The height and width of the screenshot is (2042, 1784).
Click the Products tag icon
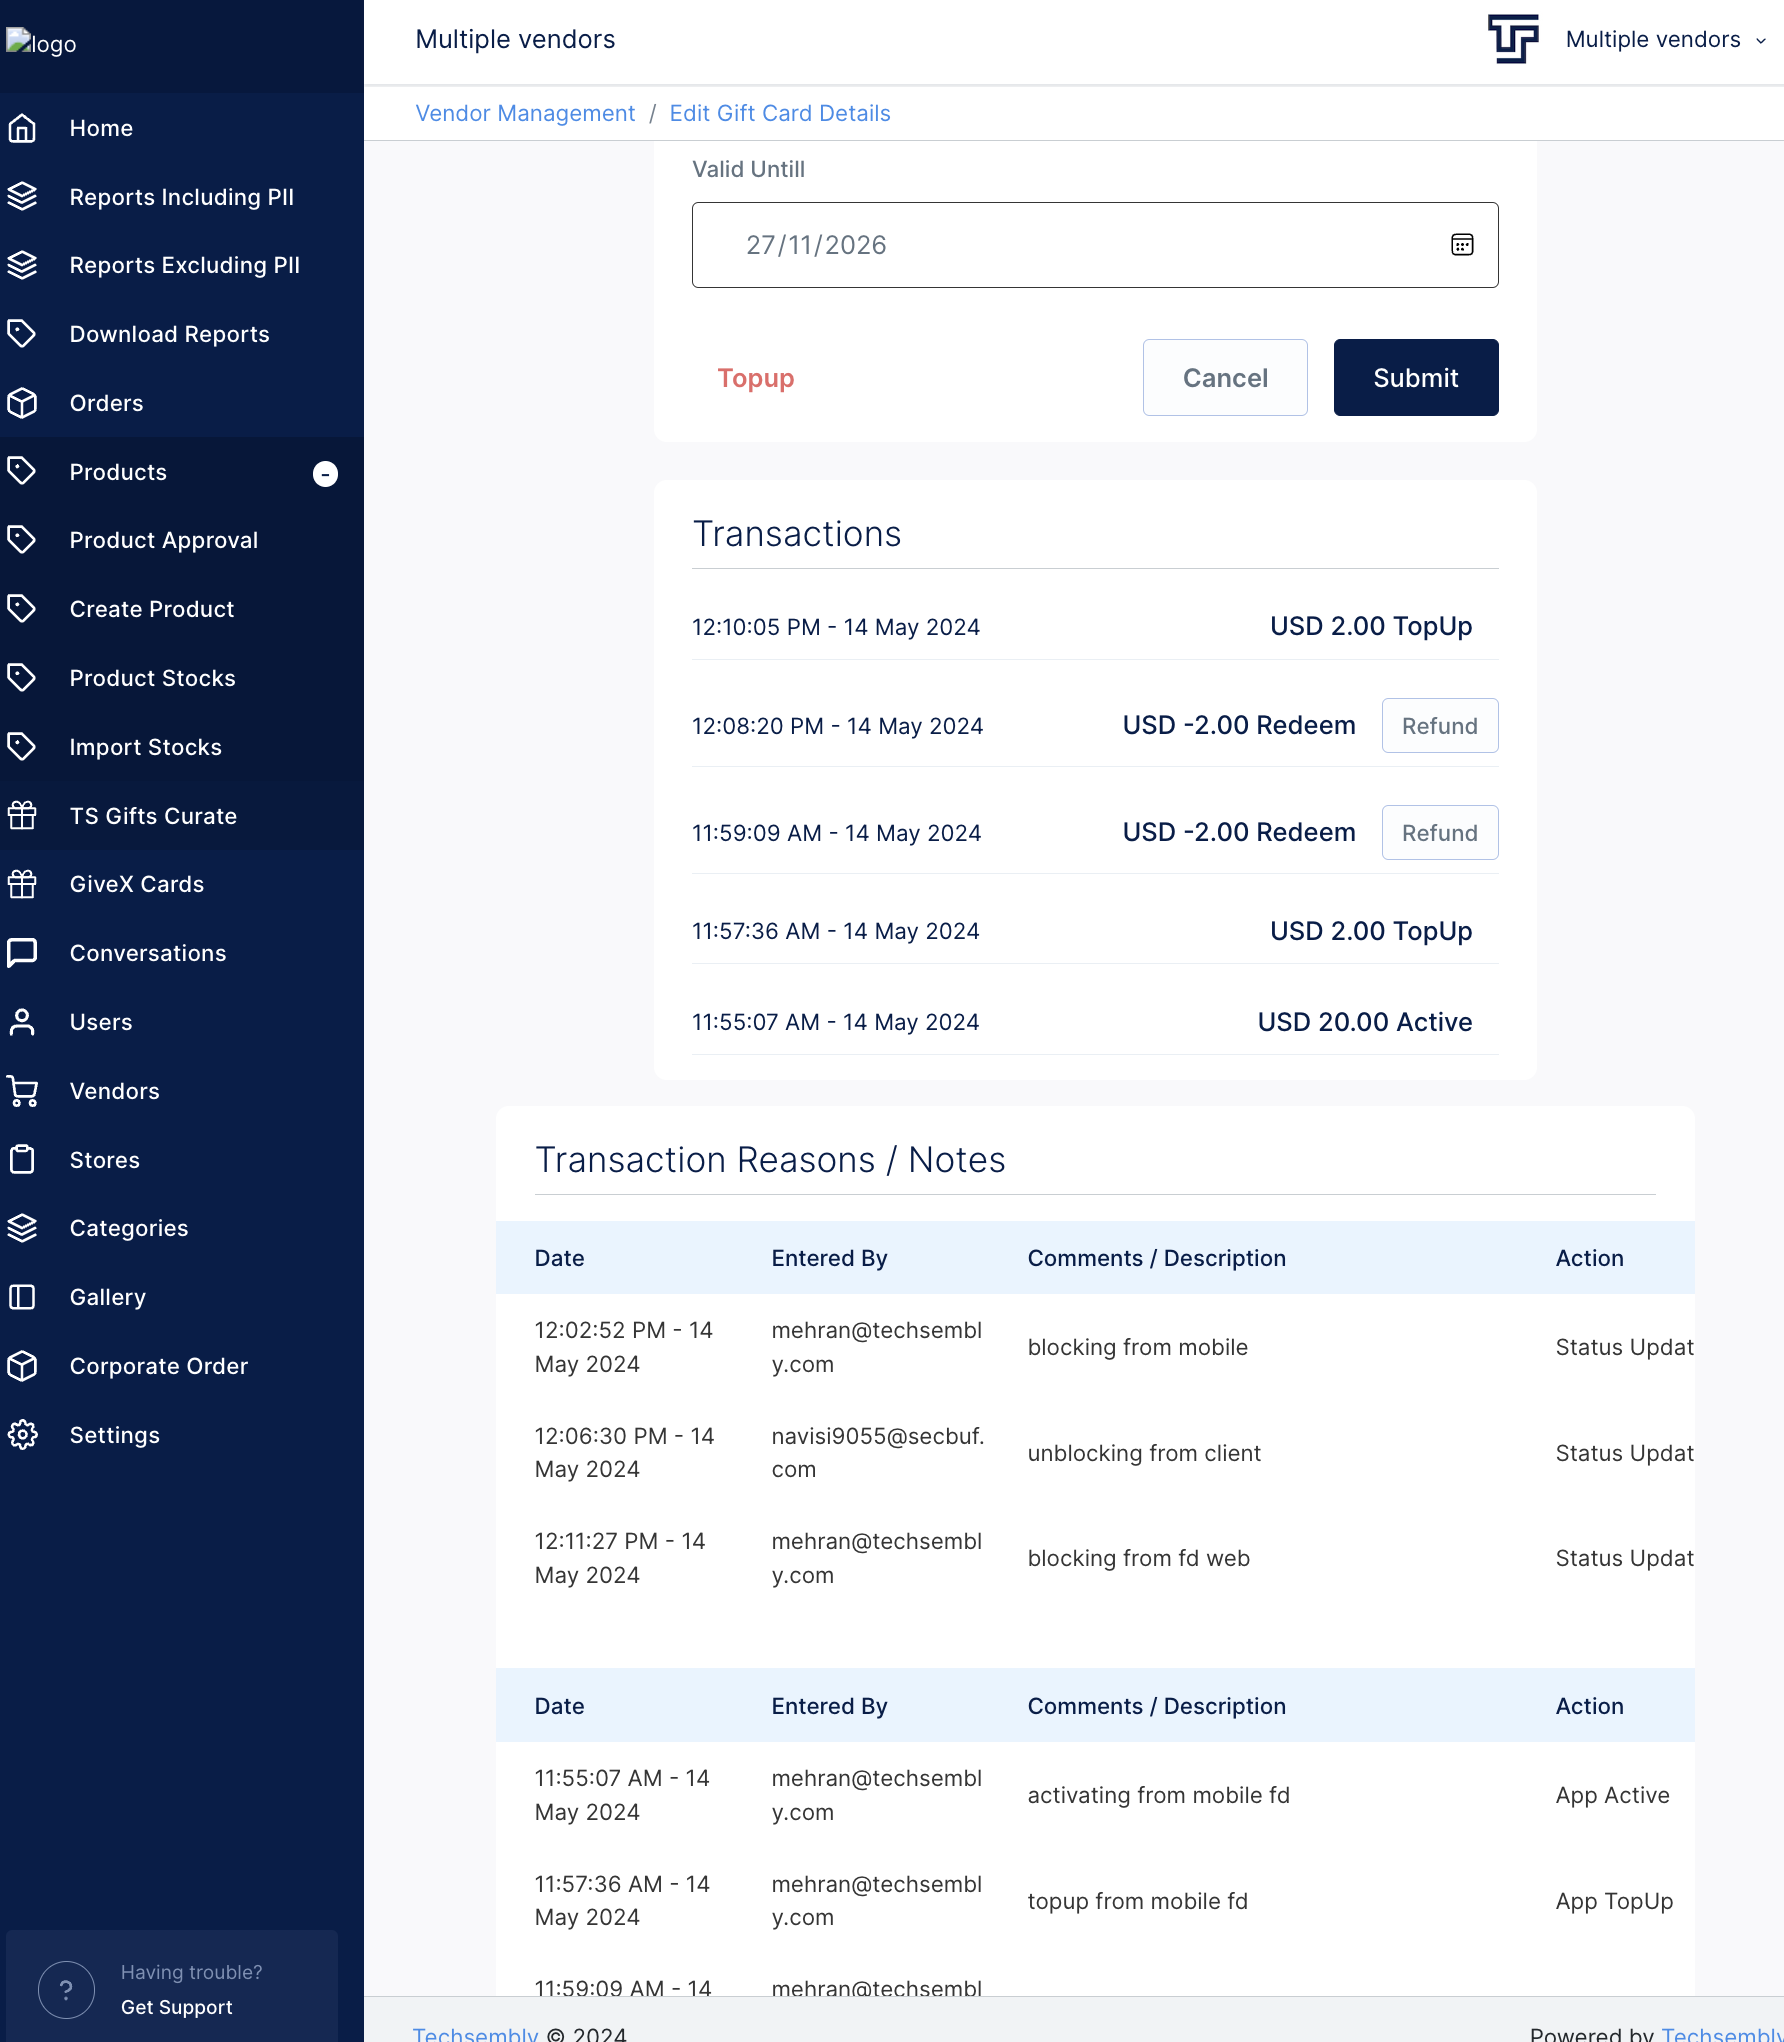pyautogui.click(x=22, y=472)
